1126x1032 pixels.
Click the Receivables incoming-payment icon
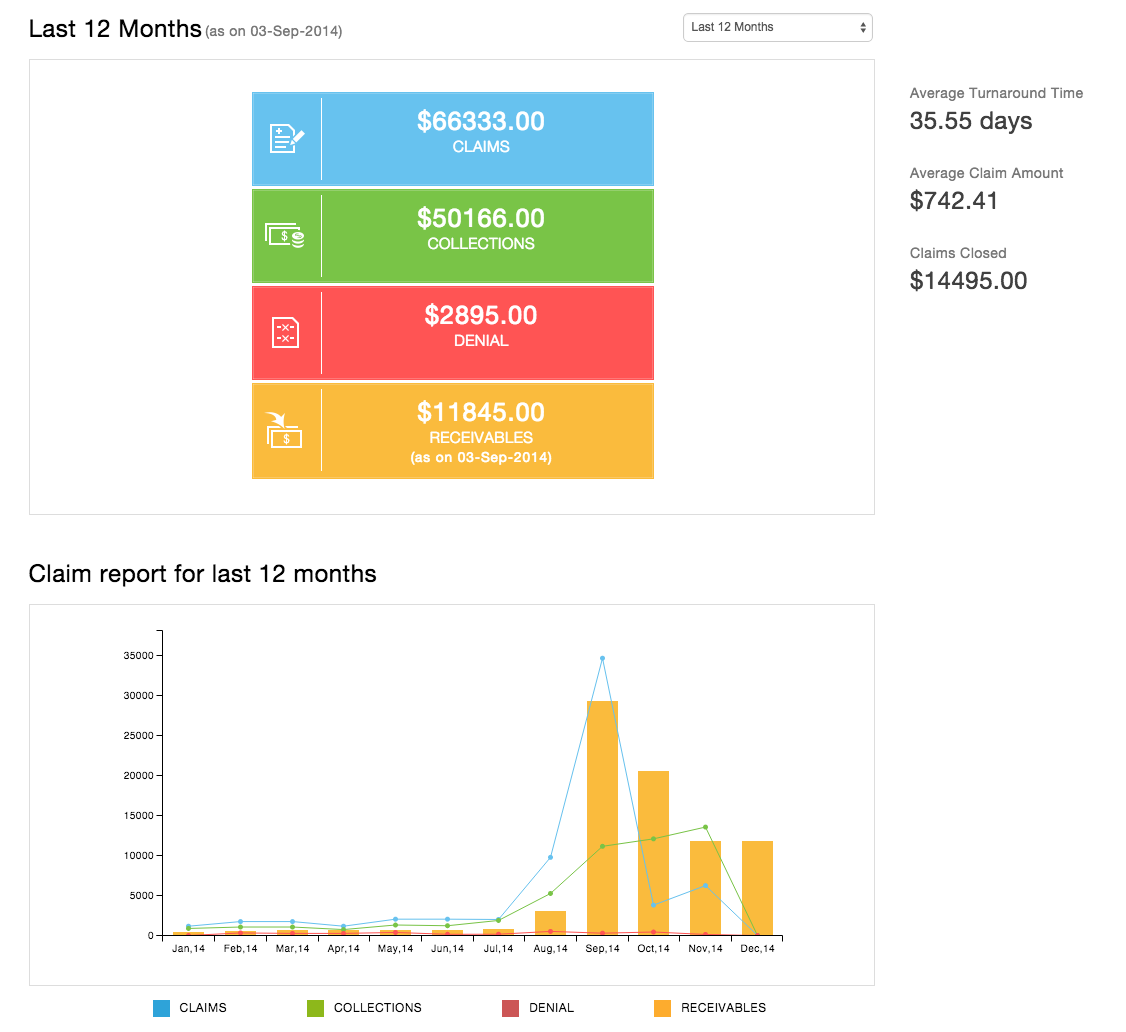(284, 430)
